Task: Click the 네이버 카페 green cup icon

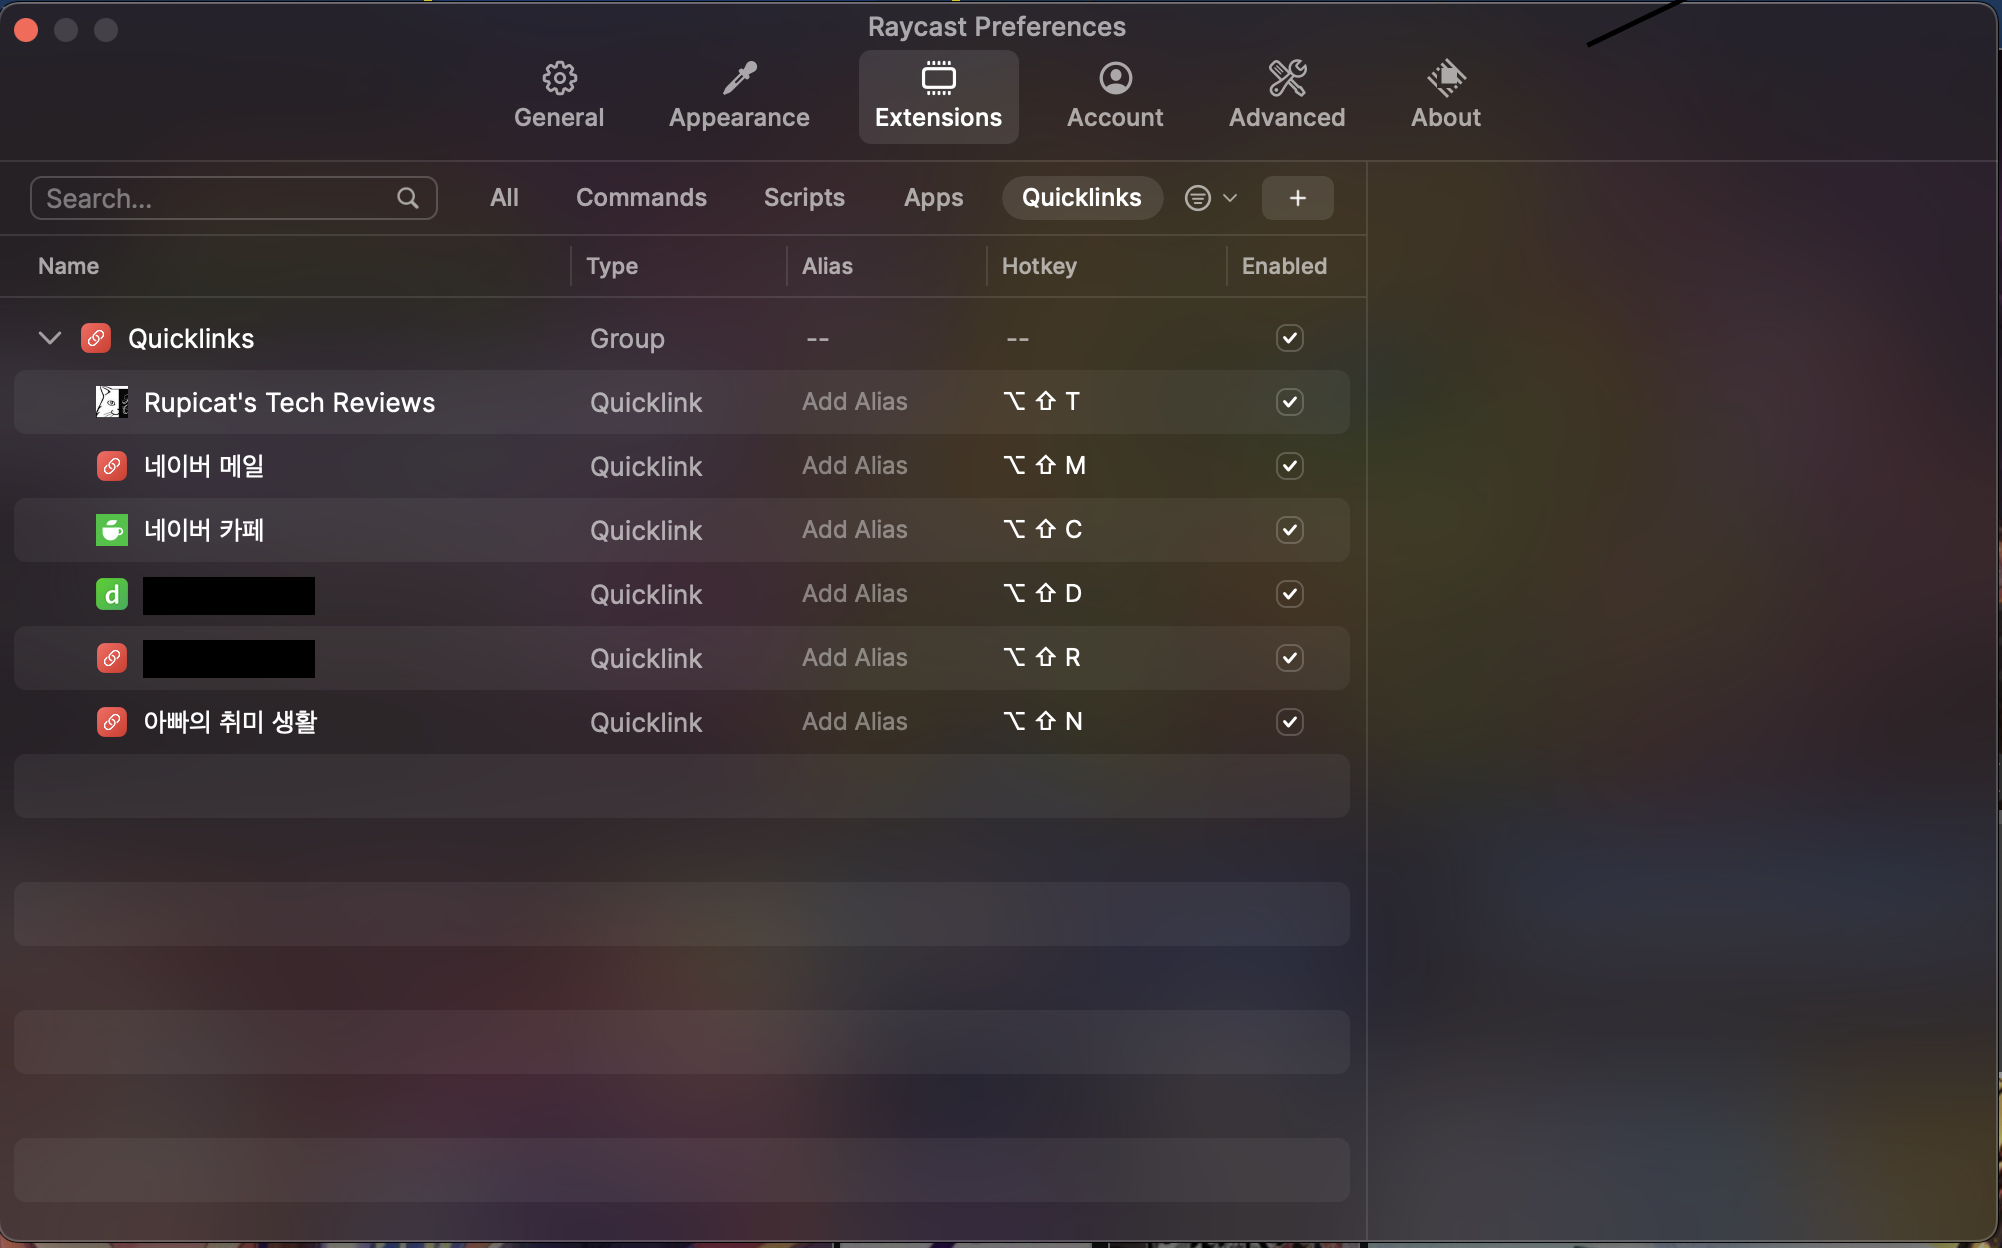Action: pyautogui.click(x=112, y=530)
